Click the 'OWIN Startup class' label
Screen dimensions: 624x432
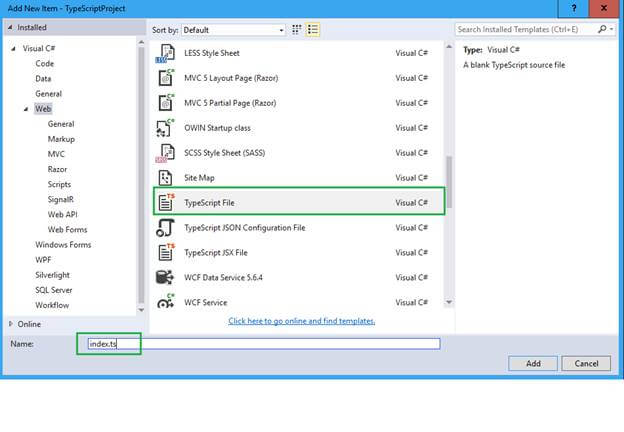tap(217, 128)
